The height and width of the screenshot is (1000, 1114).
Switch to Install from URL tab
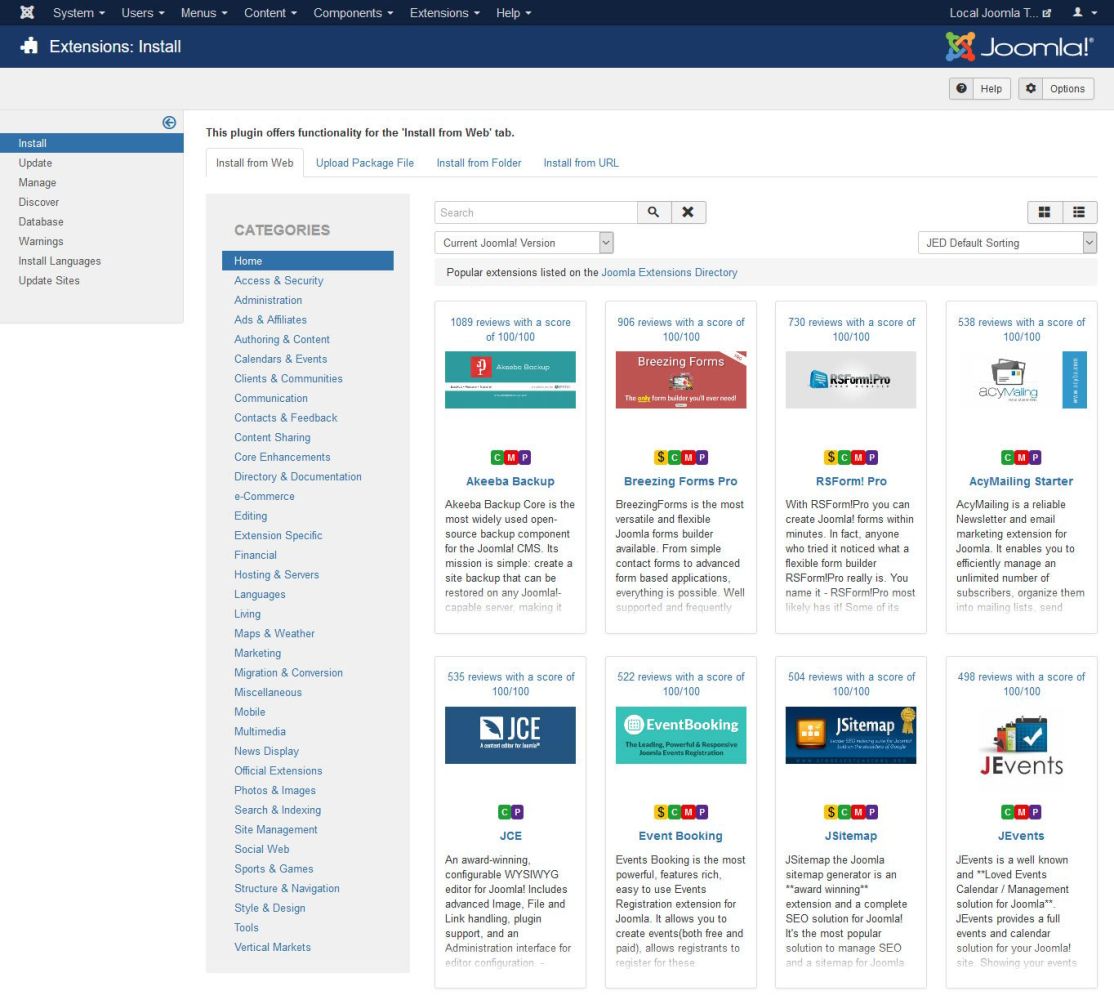coord(580,163)
